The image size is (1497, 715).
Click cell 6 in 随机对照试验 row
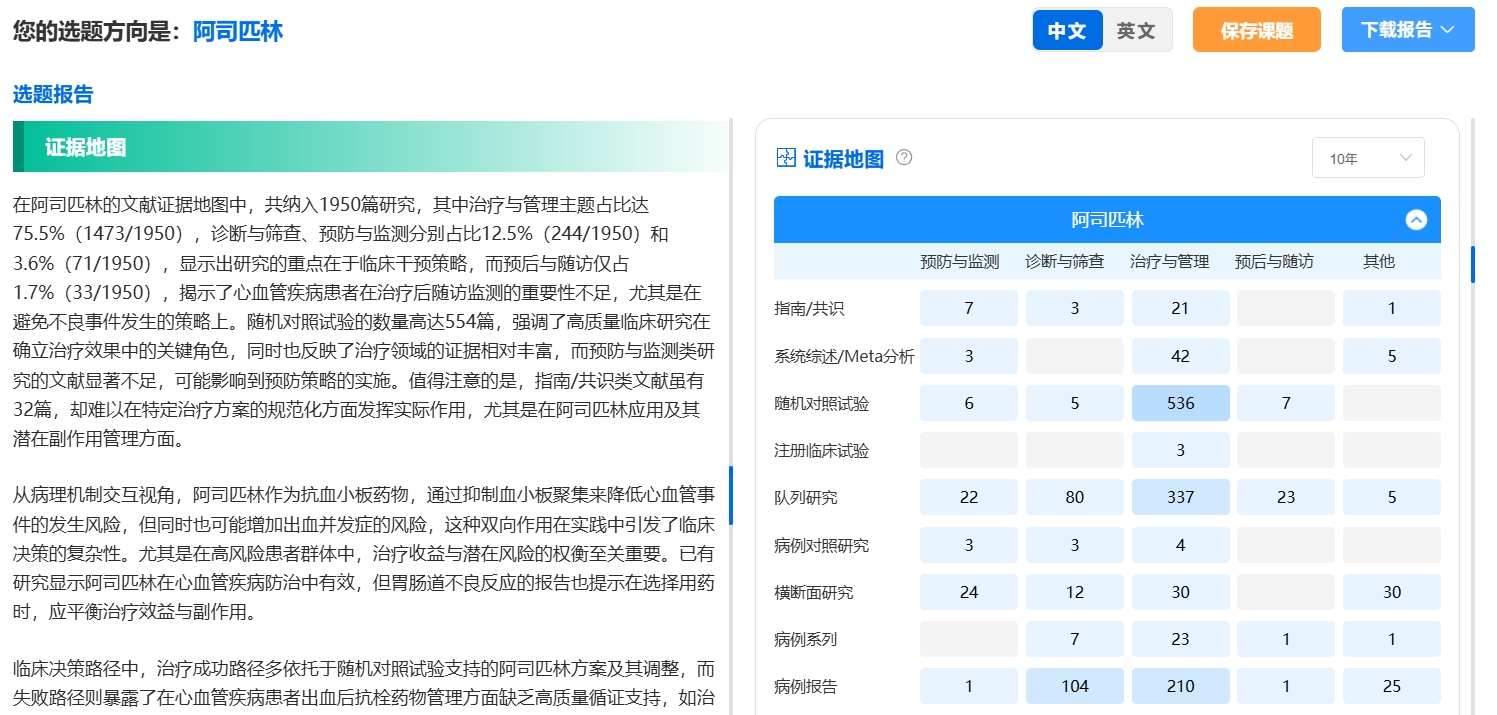click(x=969, y=403)
